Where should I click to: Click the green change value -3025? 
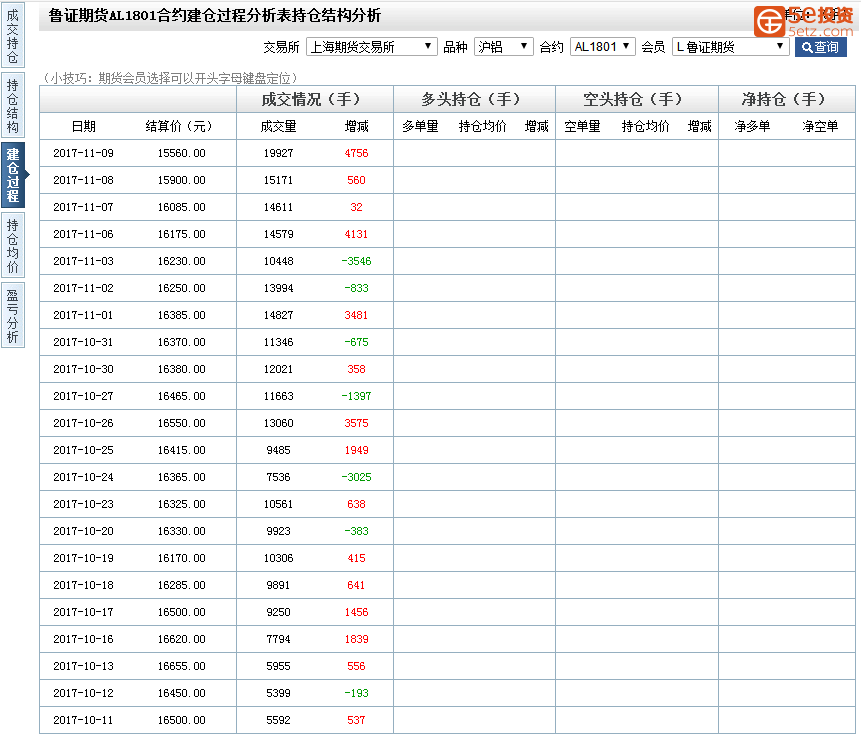tap(356, 477)
